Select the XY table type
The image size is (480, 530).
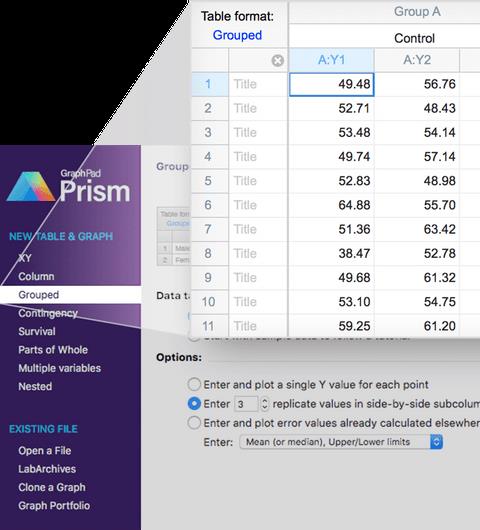[25, 258]
